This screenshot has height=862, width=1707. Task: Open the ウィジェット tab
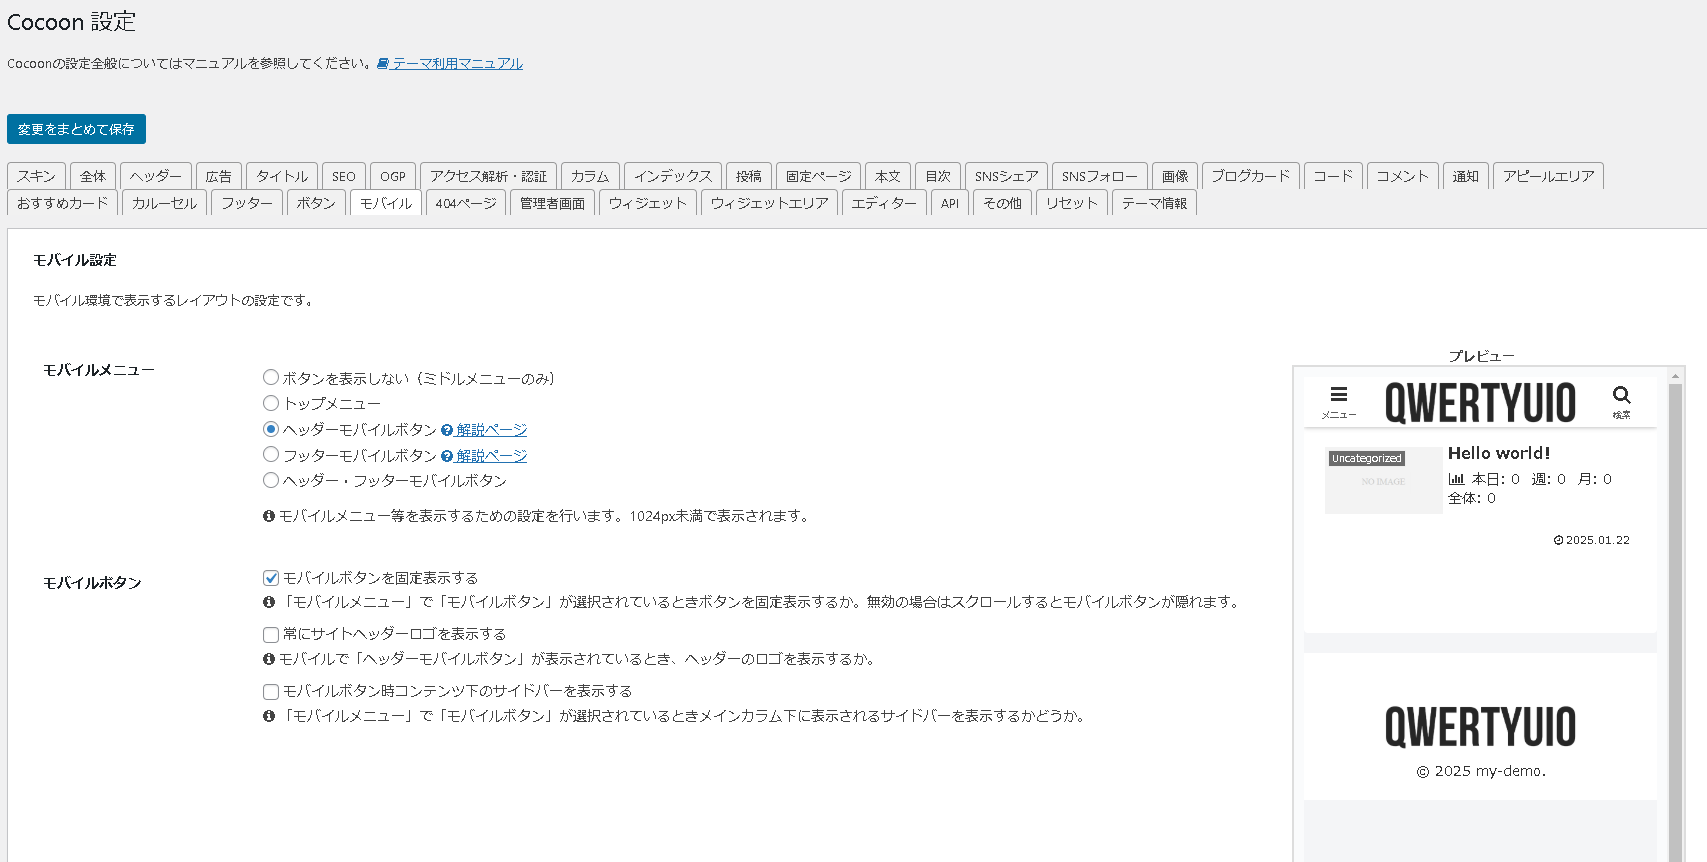click(x=648, y=203)
